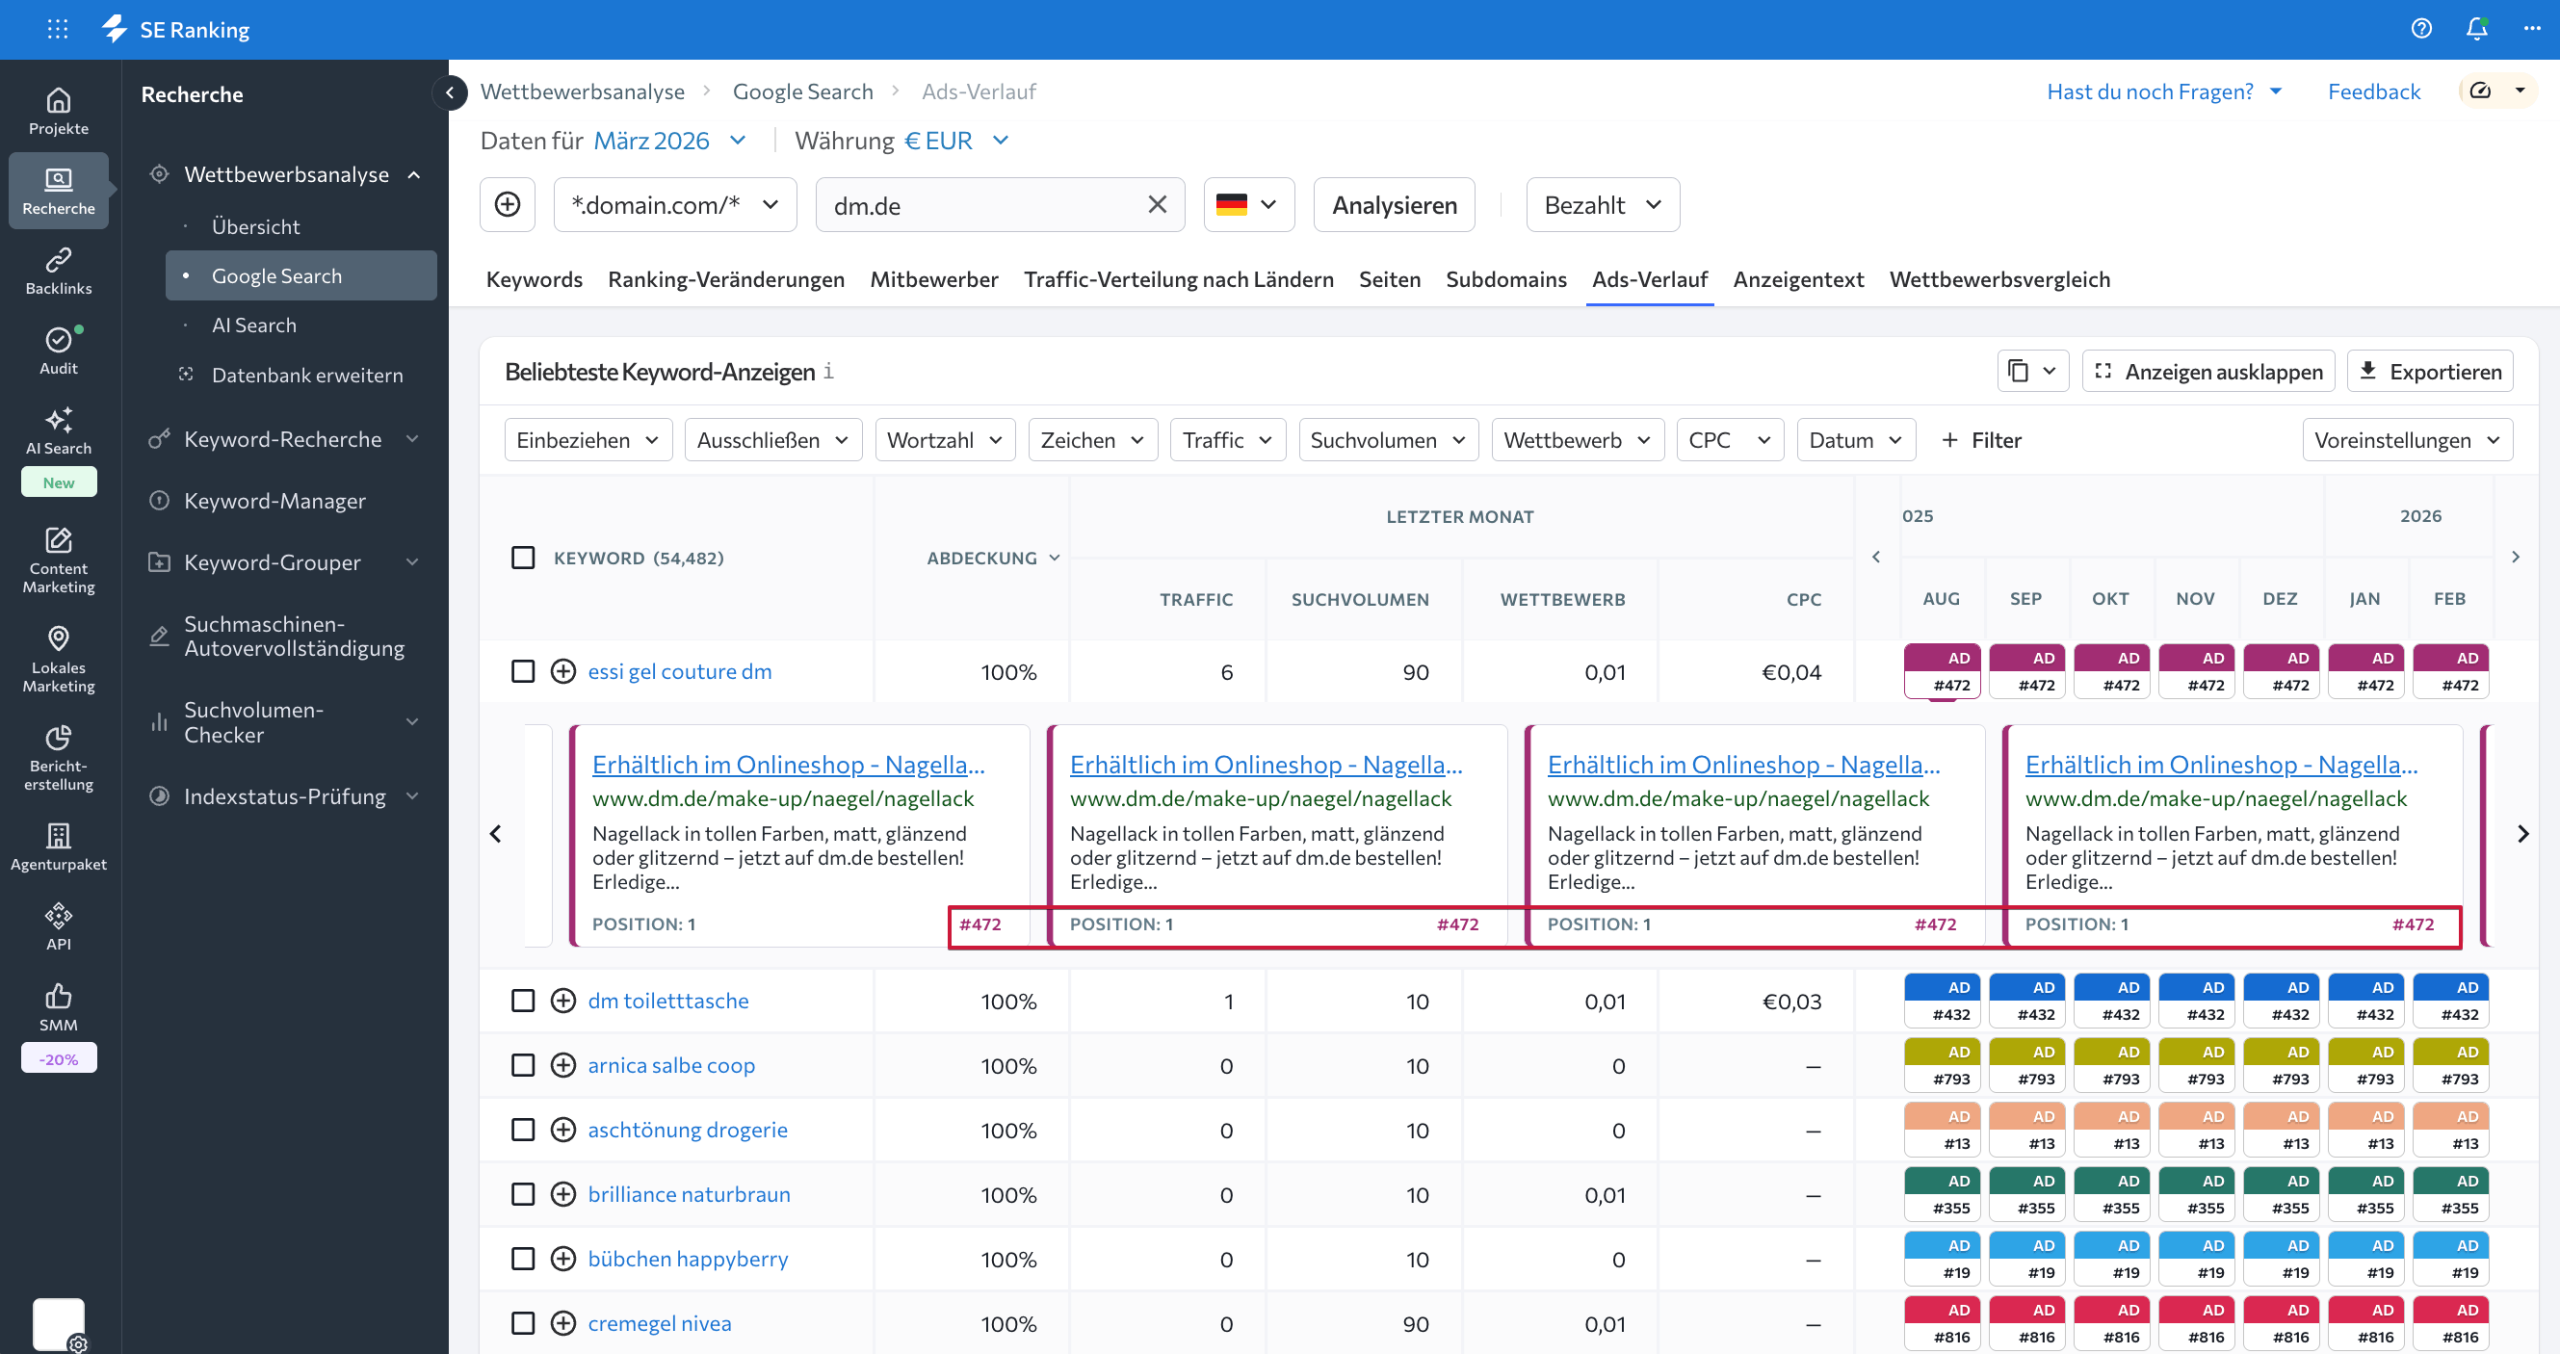The width and height of the screenshot is (2560, 1354).
Task: Select all keywords via header checkbox
Action: (523, 558)
